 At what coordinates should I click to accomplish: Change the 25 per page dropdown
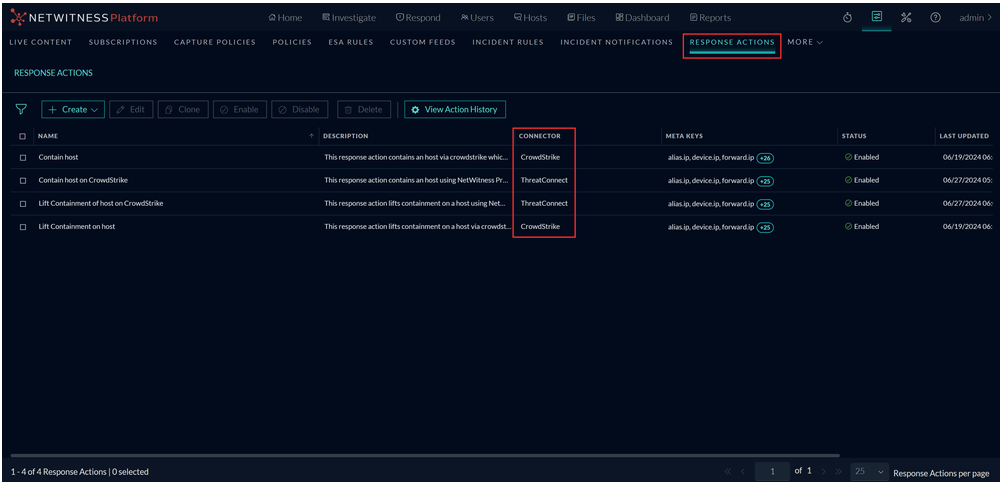pos(870,471)
